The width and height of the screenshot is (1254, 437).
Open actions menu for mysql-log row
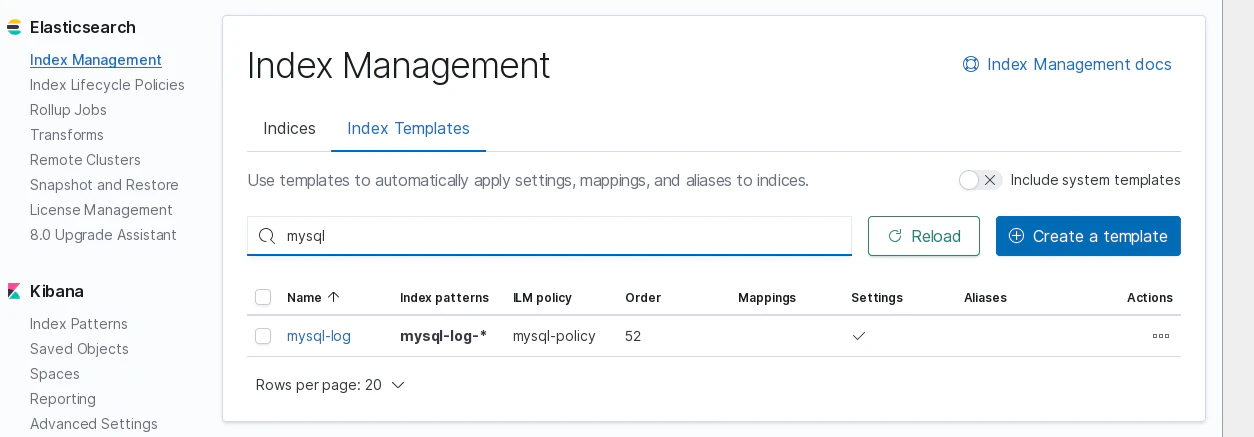(1161, 336)
